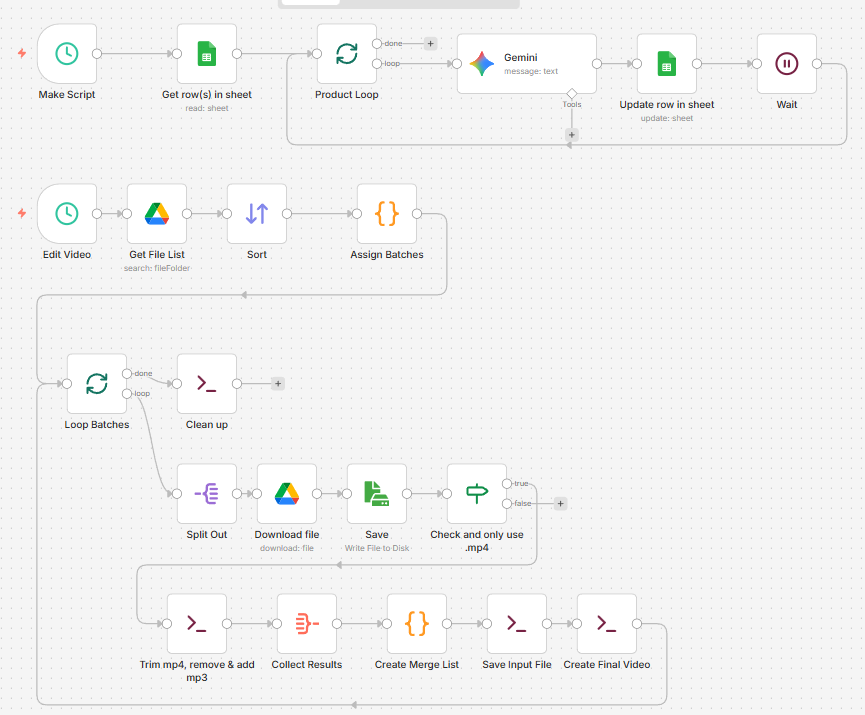
Task: Select the Split Out node
Action: click(207, 493)
